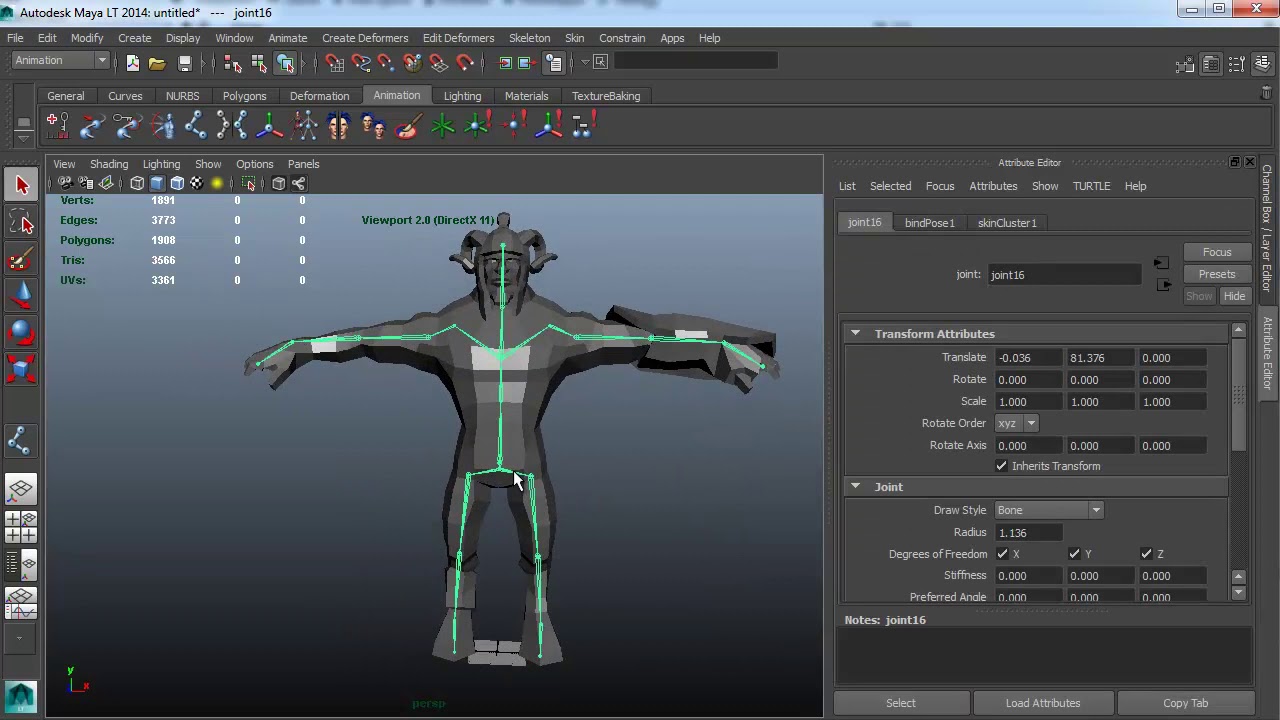Switch to single perspective view layout
Screen dimensions: 1280x720
tap(21, 490)
